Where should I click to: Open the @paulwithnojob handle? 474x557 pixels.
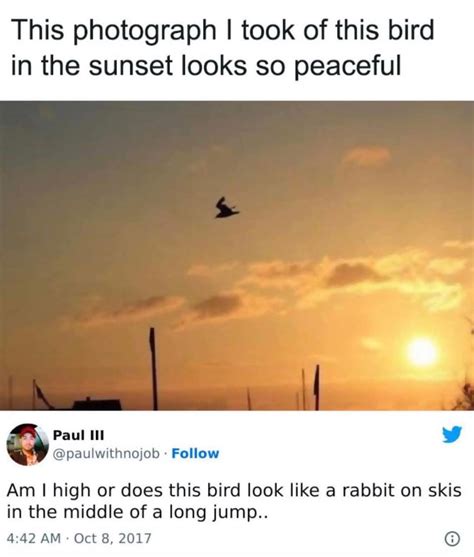pyautogui.click(x=106, y=454)
